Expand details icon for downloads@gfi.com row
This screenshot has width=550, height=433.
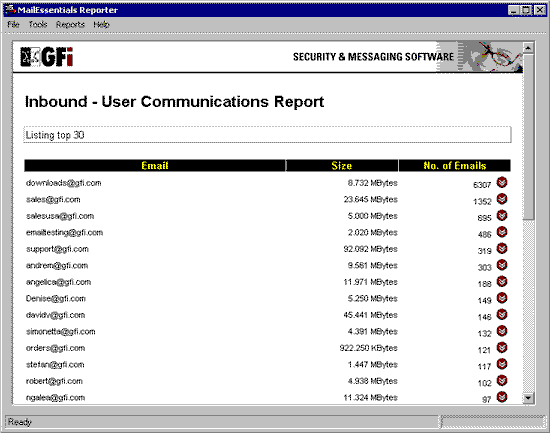click(502, 182)
